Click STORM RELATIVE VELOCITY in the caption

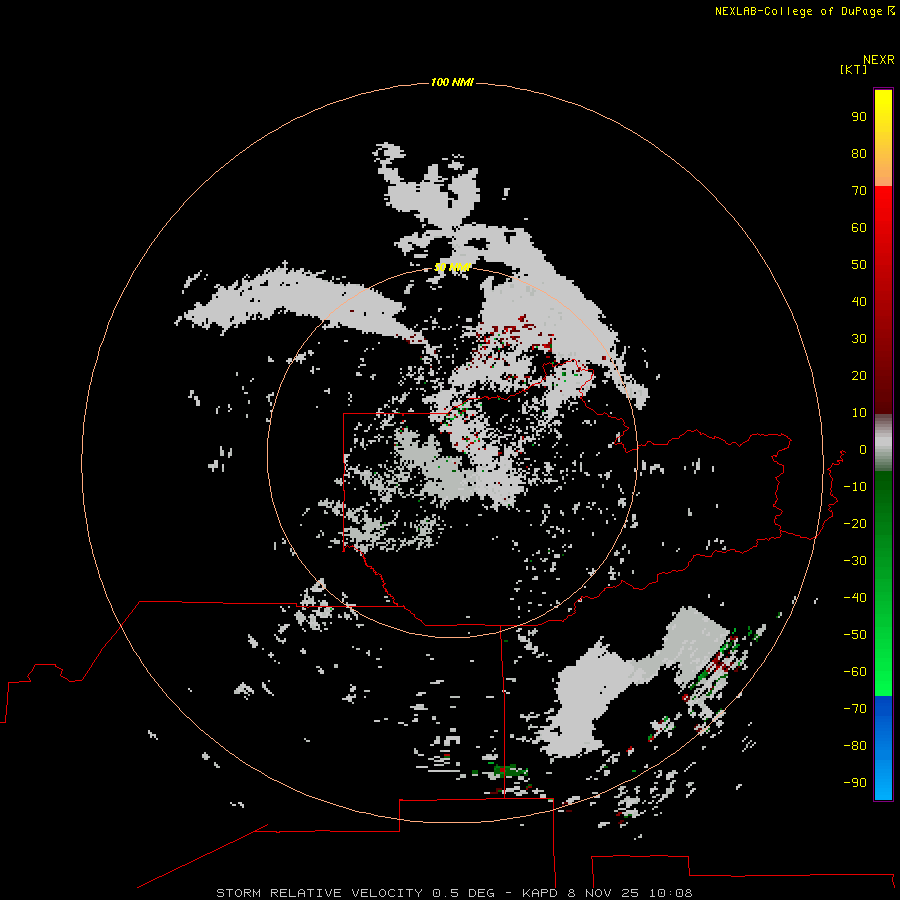pos(319,893)
